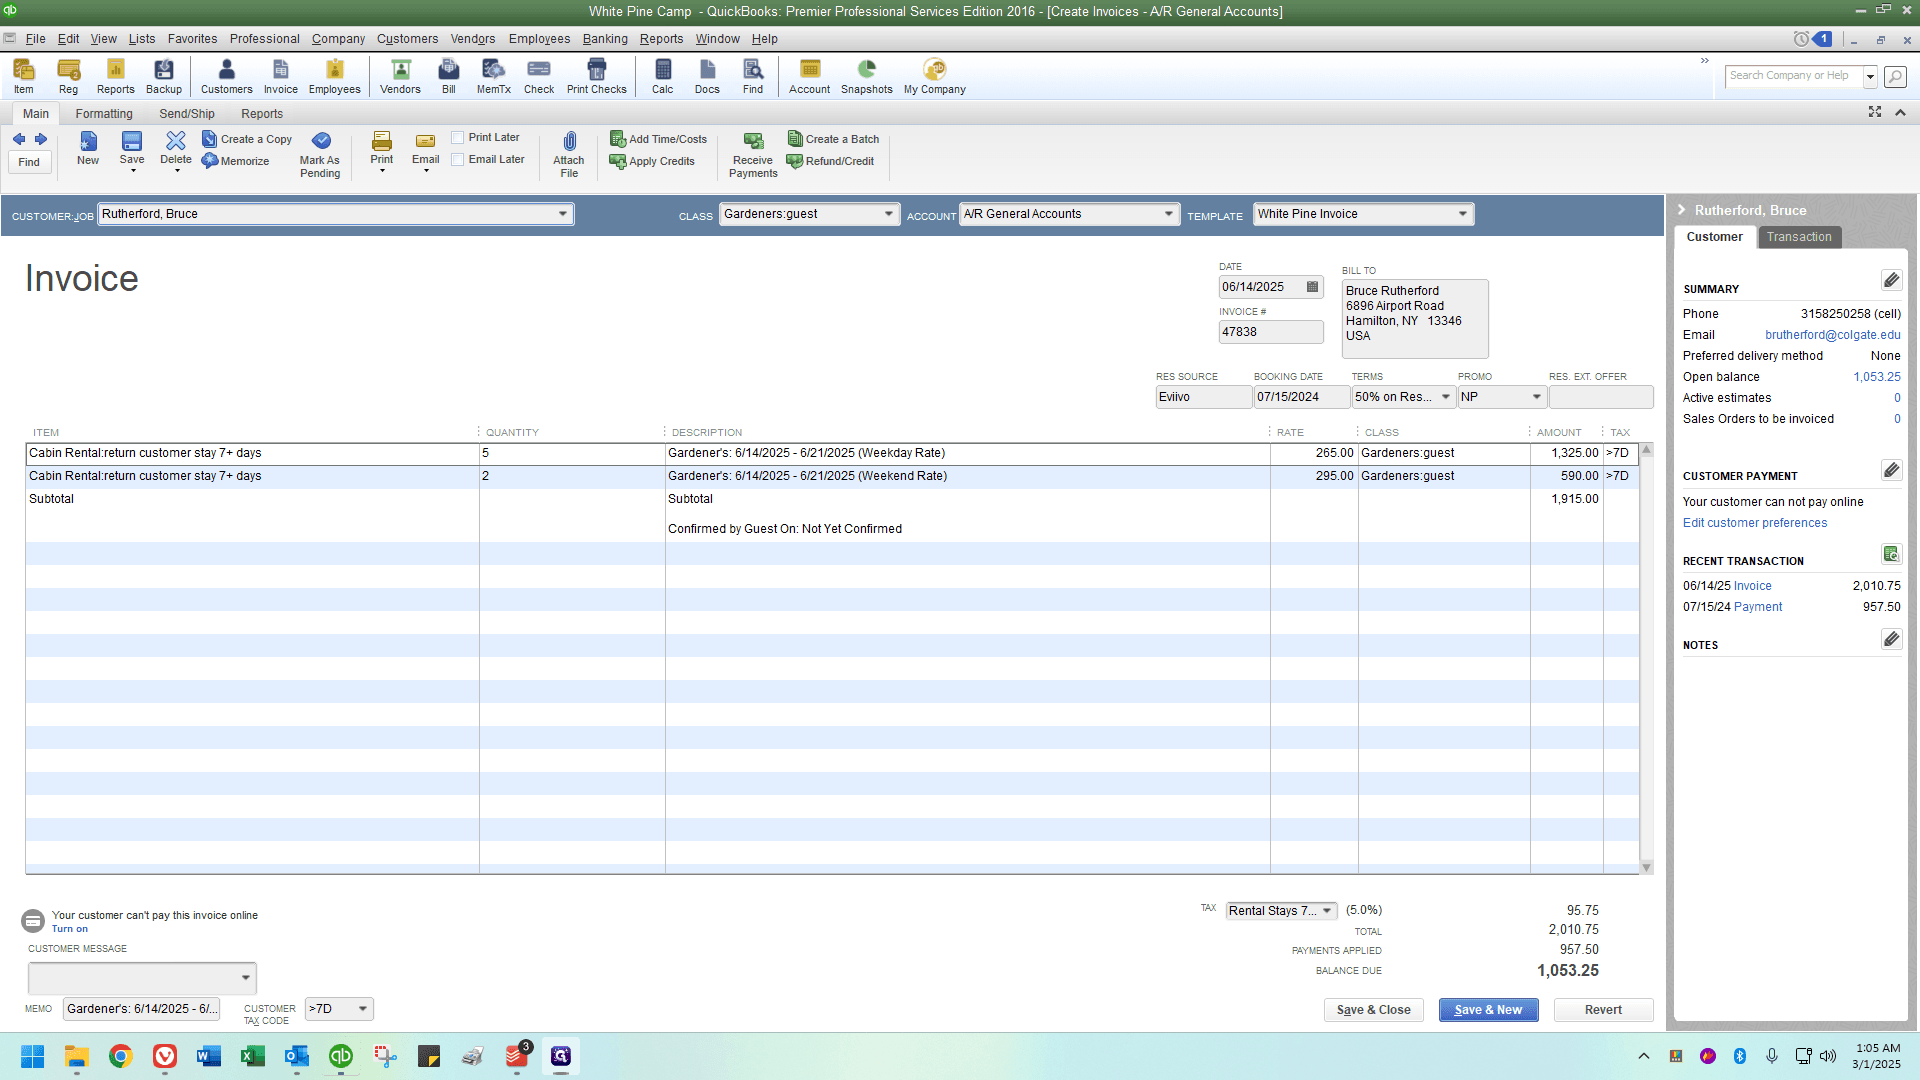Click line items scrollbar down arrow
This screenshot has height=1080, width=1920.
(x=1646, y=867)
